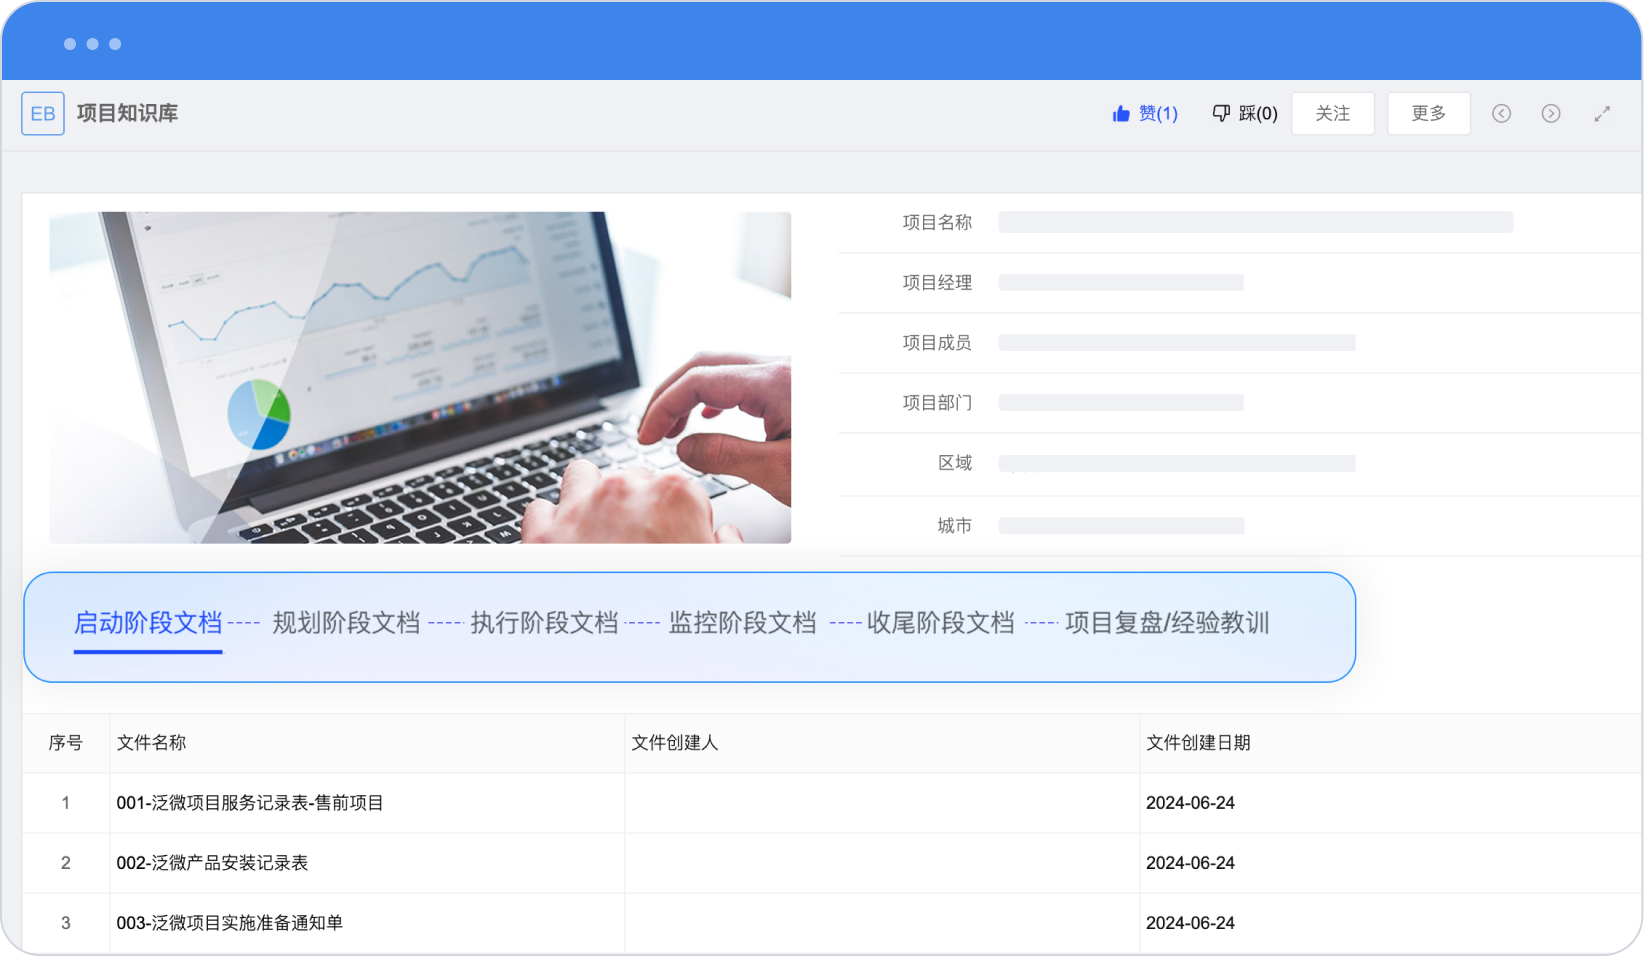
Task: Expand view with fullscreen arrows icon
Action: [x=1602, y=114]
